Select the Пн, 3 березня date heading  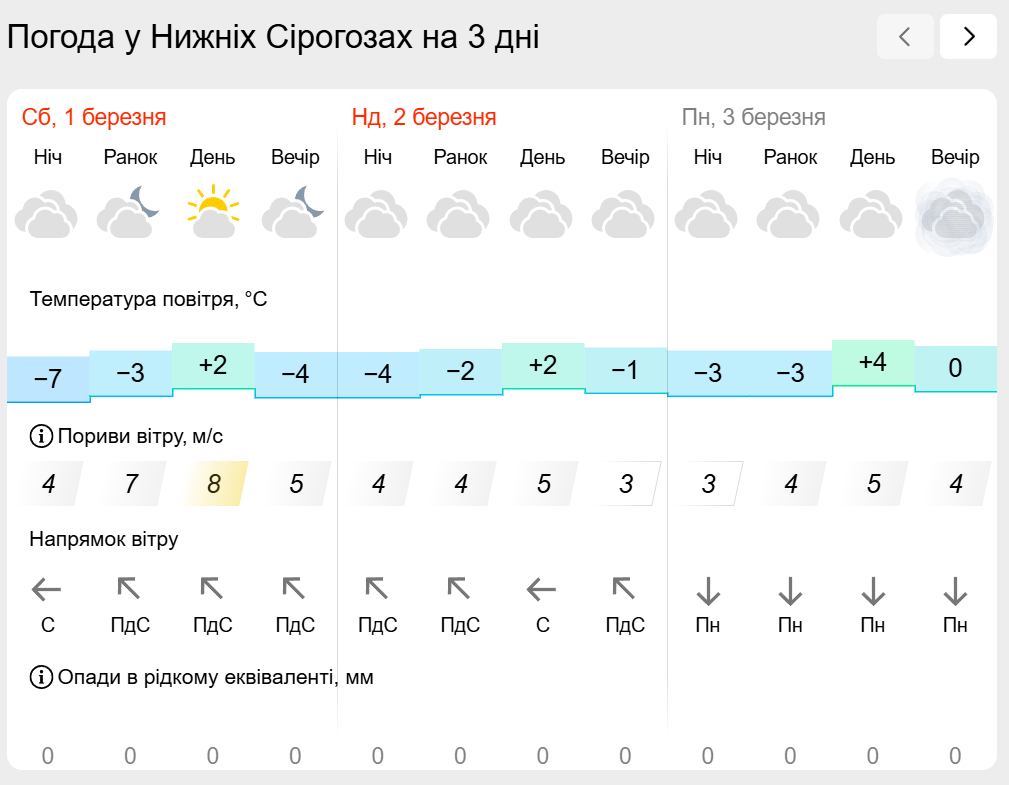click(754, 117)
